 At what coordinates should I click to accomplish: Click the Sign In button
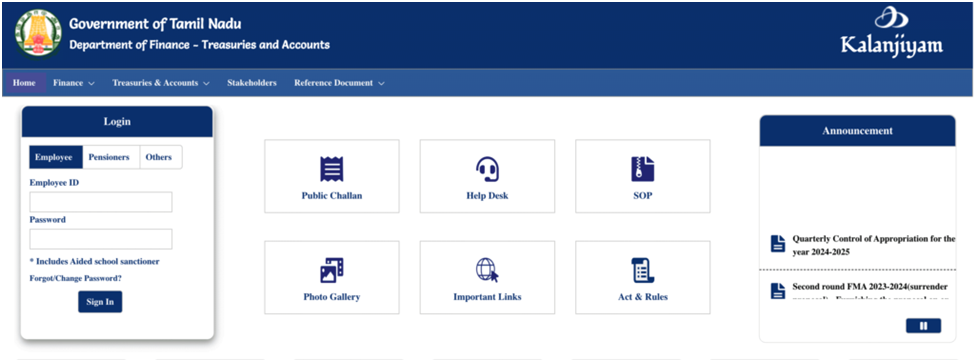coord(100,302)
